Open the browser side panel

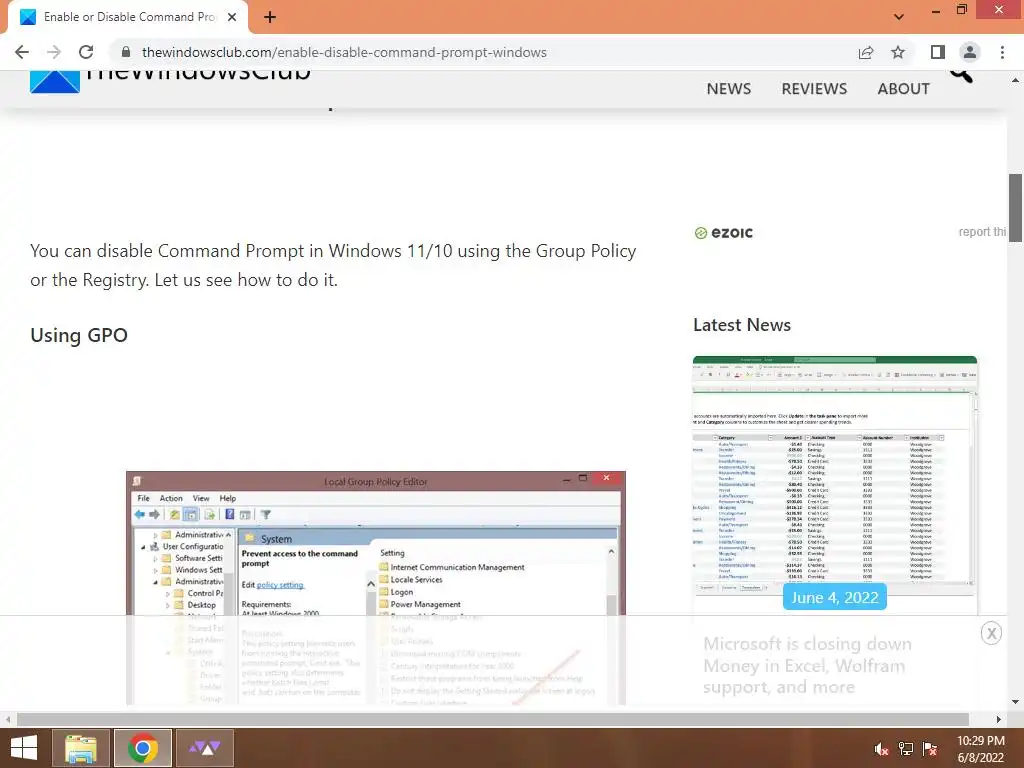938,52
